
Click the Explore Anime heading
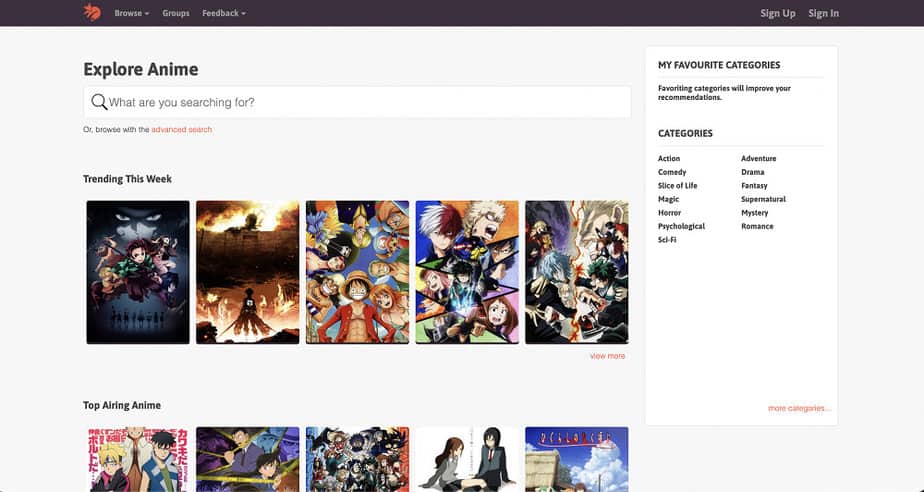[x=141, y=70]
